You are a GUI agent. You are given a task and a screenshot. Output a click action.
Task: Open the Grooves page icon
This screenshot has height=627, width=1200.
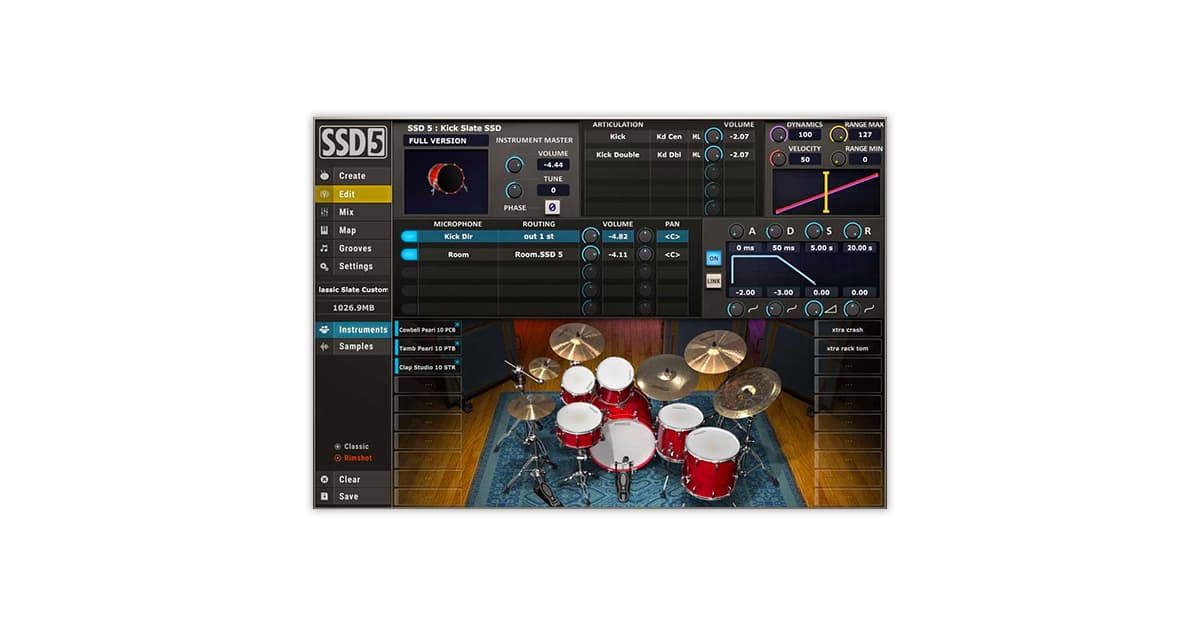click(x=323, y=247)
